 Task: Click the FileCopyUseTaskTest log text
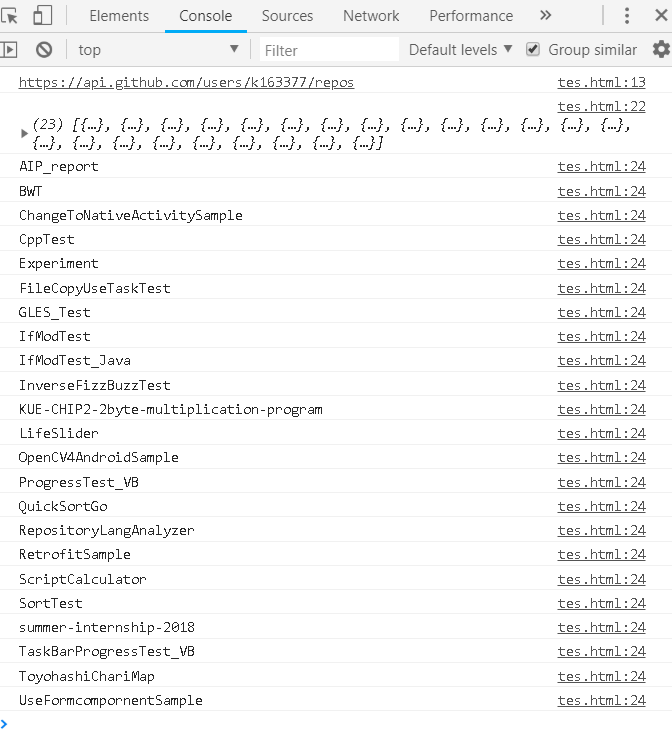pos(94,288)
